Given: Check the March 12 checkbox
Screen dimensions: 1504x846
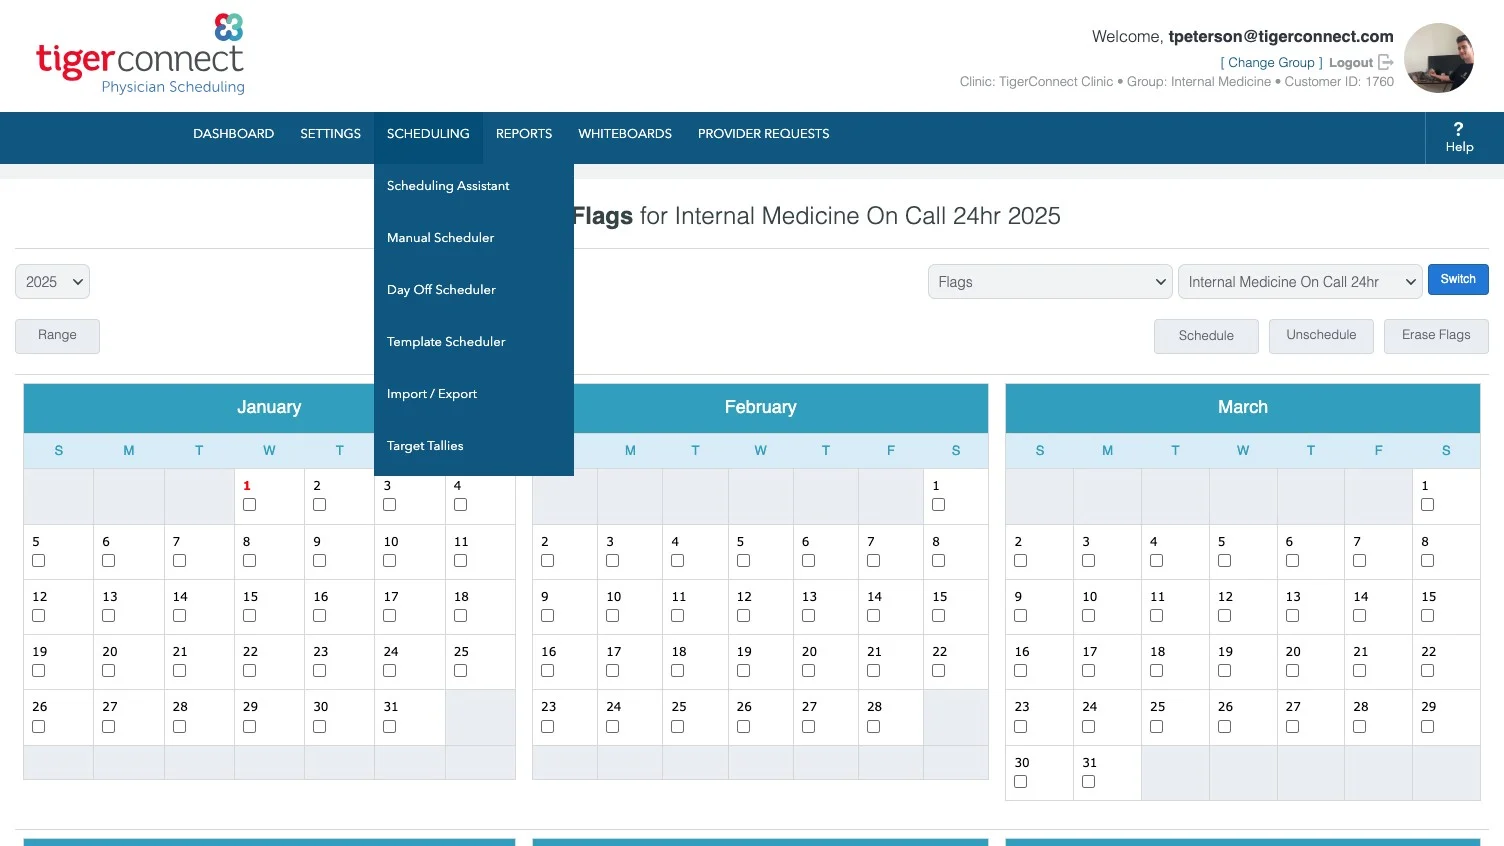Looking at the screenshot, I should (x=1224, y=616).
